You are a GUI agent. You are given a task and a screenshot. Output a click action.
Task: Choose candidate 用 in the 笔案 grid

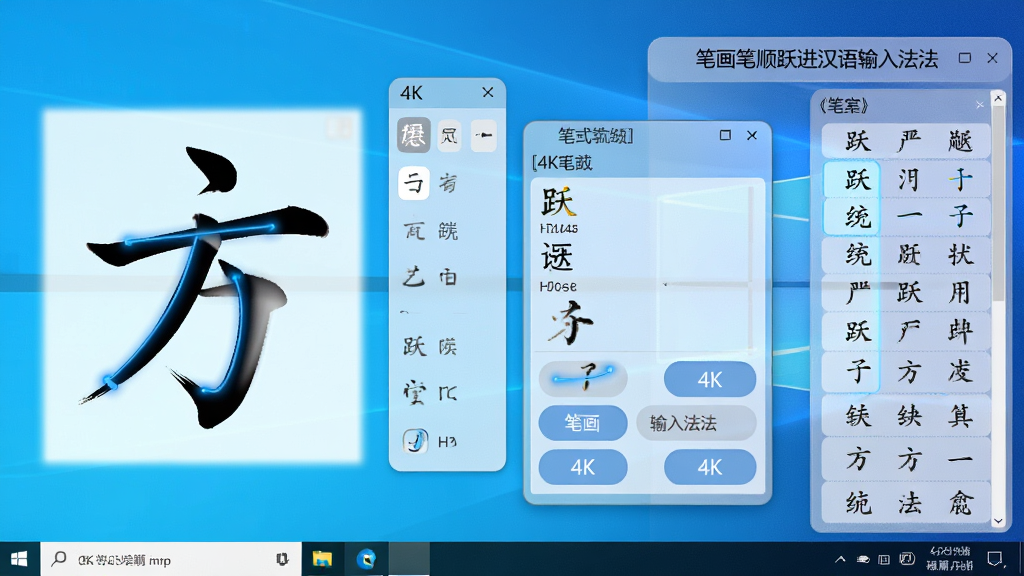pos(960,293)
